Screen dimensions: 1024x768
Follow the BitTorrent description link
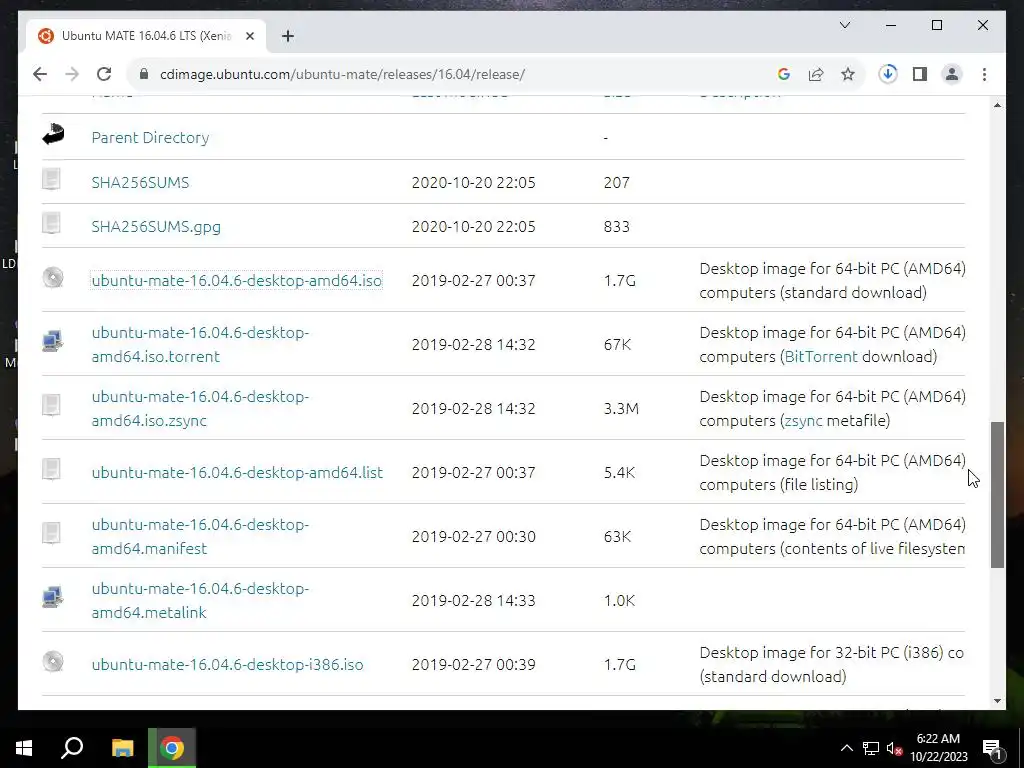821,357
